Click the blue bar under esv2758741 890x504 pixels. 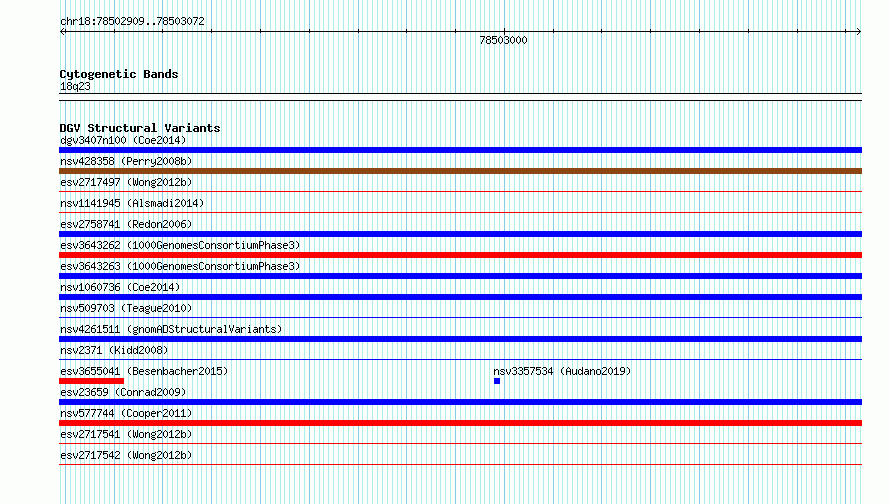point(460,234)
